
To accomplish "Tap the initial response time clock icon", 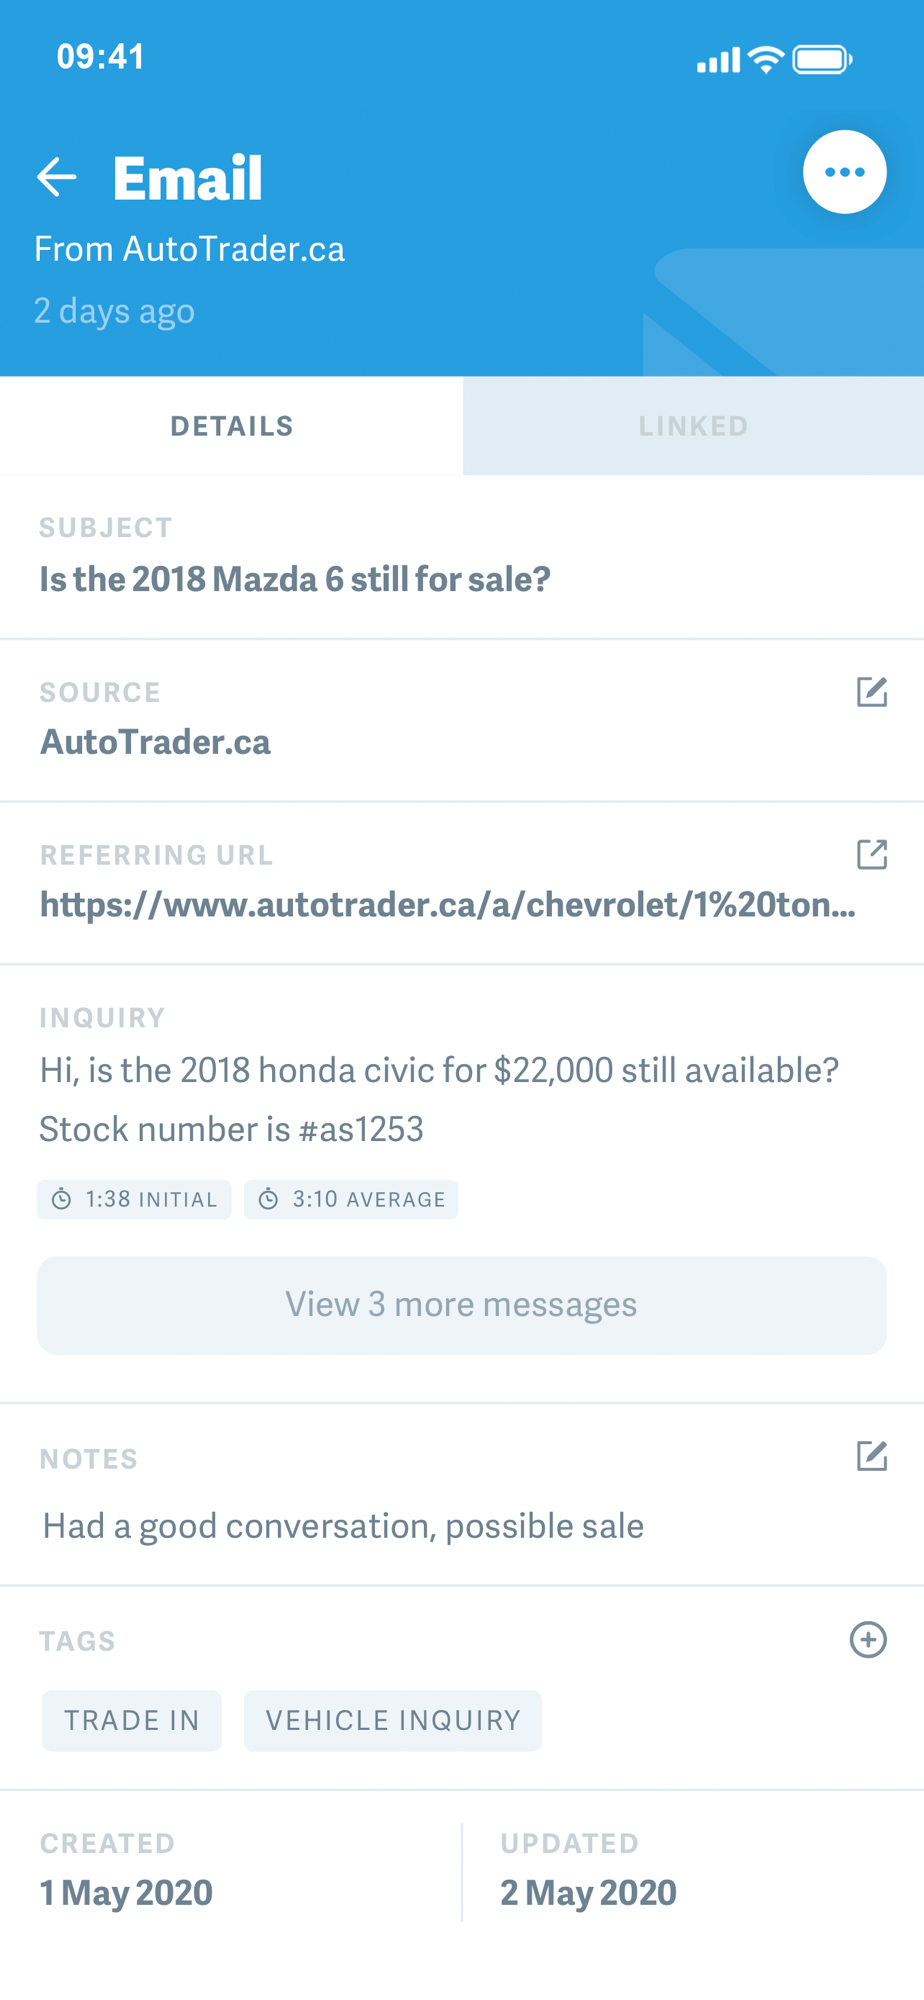I will pyautogui.click(x=62, y=1200).
